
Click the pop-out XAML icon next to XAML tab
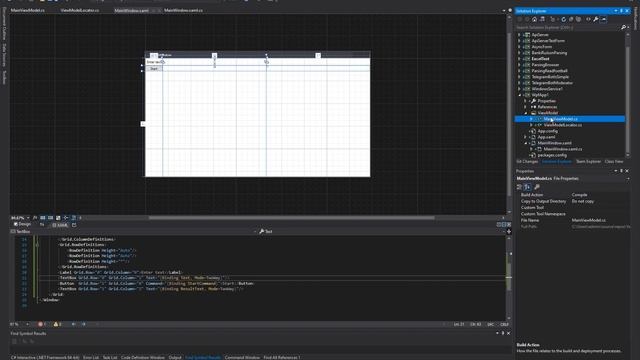[x=74, y=224]
